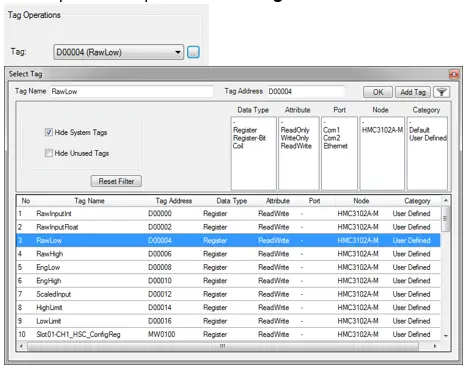467x367 pixels.
Task: Select Default in Category filter
Action: tap(419, 130)
